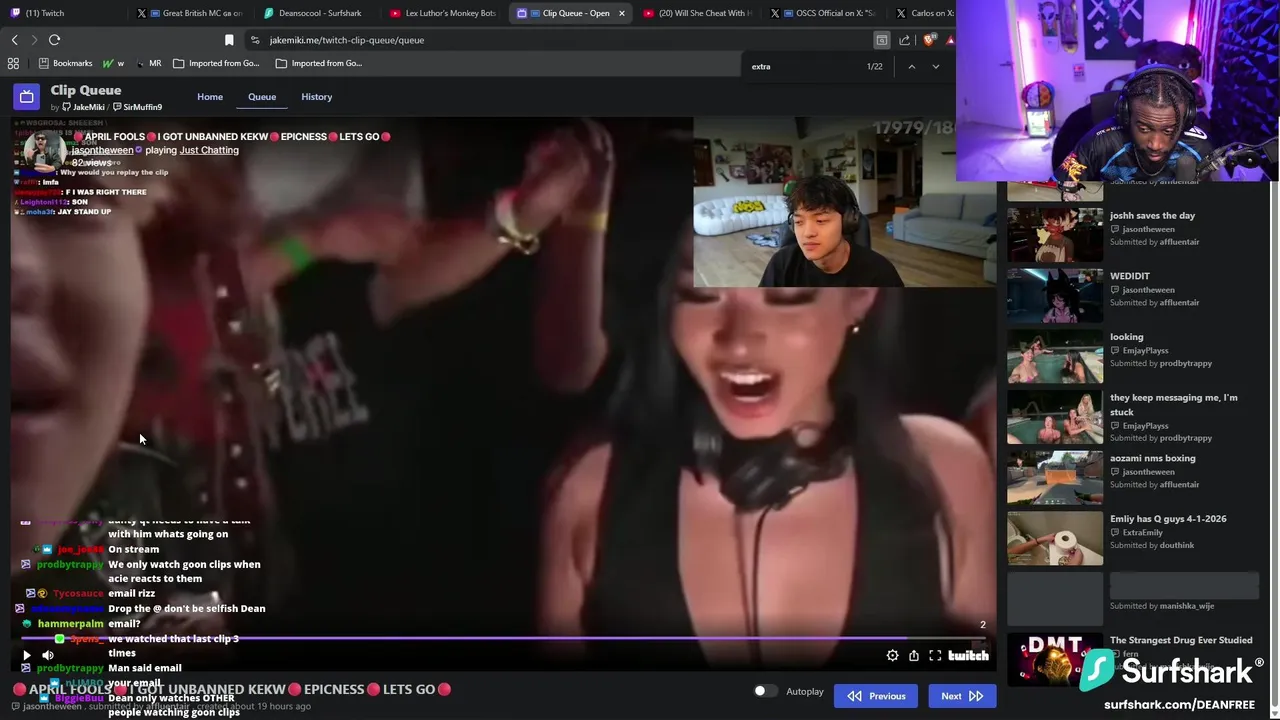This screenshot has height=720, width=1280.
Task: Share the clip from the player
Action: [x=914, y=655]
